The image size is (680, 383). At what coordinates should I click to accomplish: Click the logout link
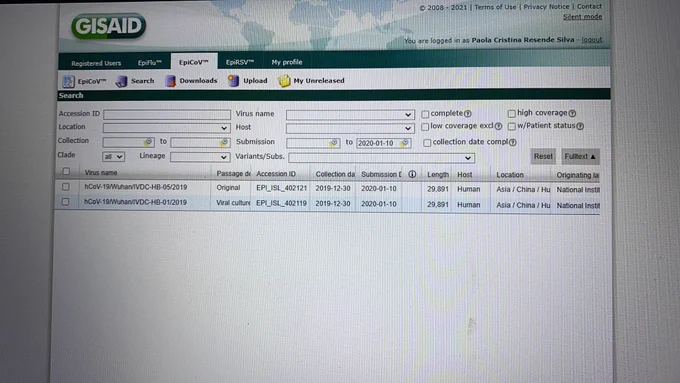click(x=592, y=40)
